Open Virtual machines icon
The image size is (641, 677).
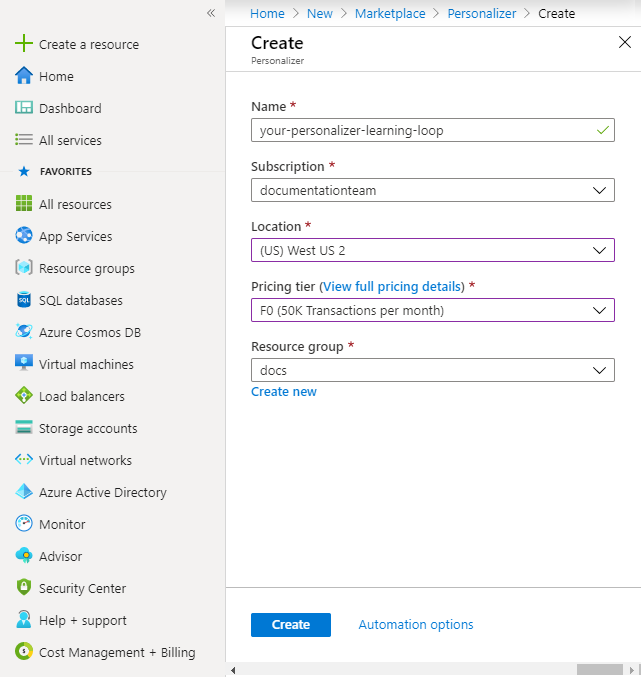(24, 364)
